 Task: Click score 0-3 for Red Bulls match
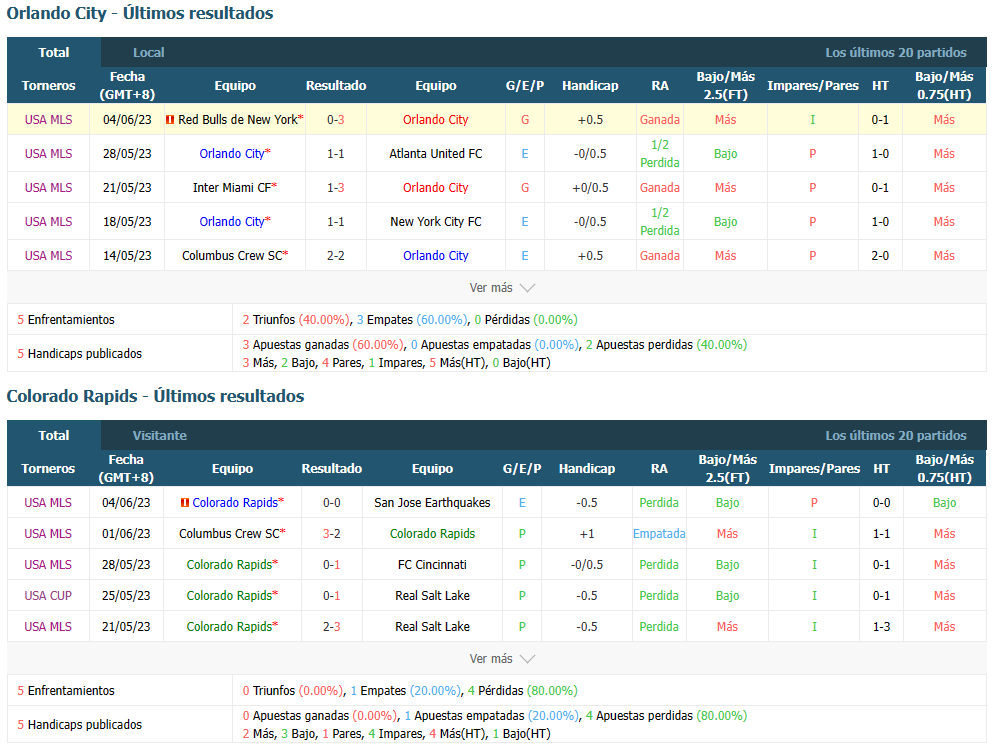335,120
